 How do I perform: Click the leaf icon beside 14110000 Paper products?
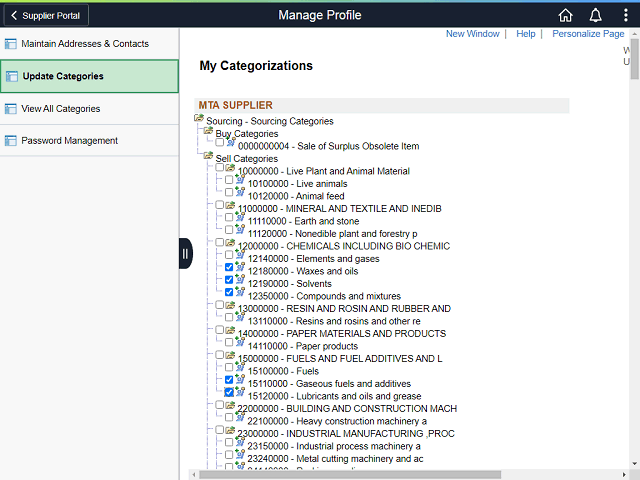click(240, 342)
